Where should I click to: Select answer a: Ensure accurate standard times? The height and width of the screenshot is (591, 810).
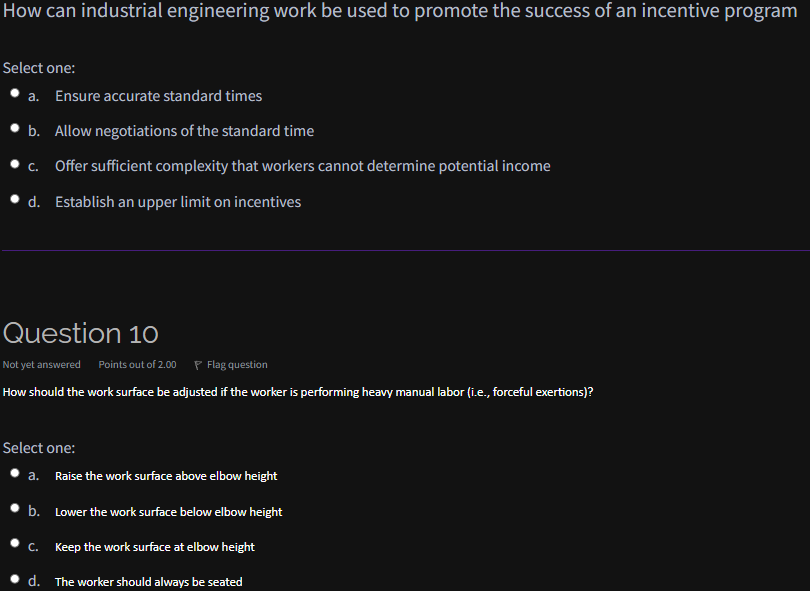(15, 92)
